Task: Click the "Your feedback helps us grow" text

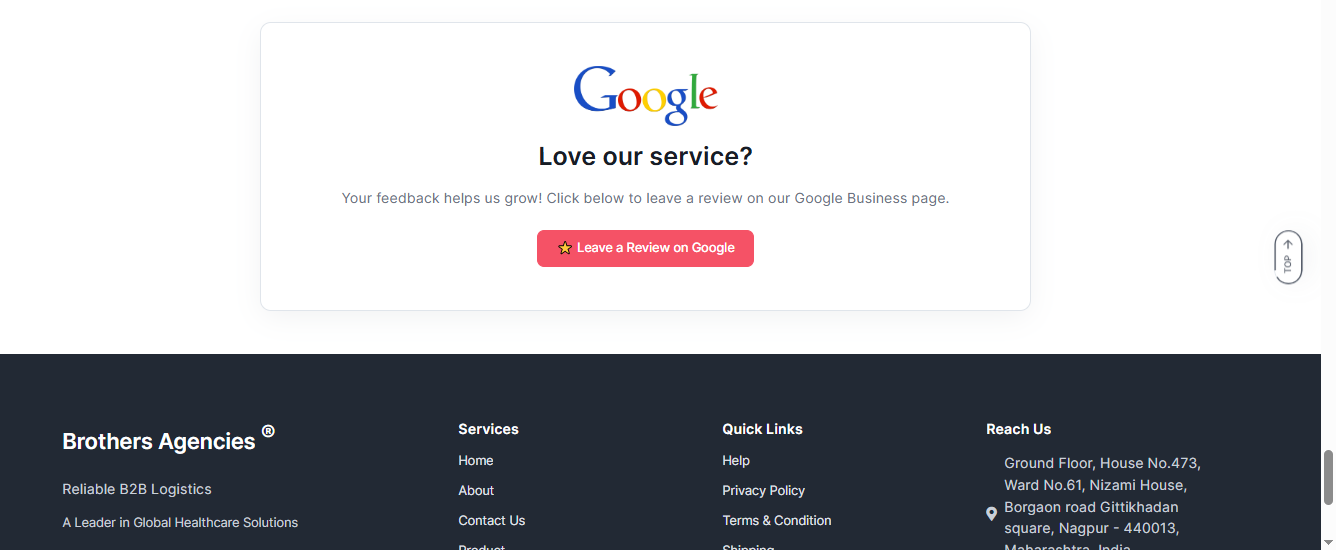Action: tap(645, 198)
